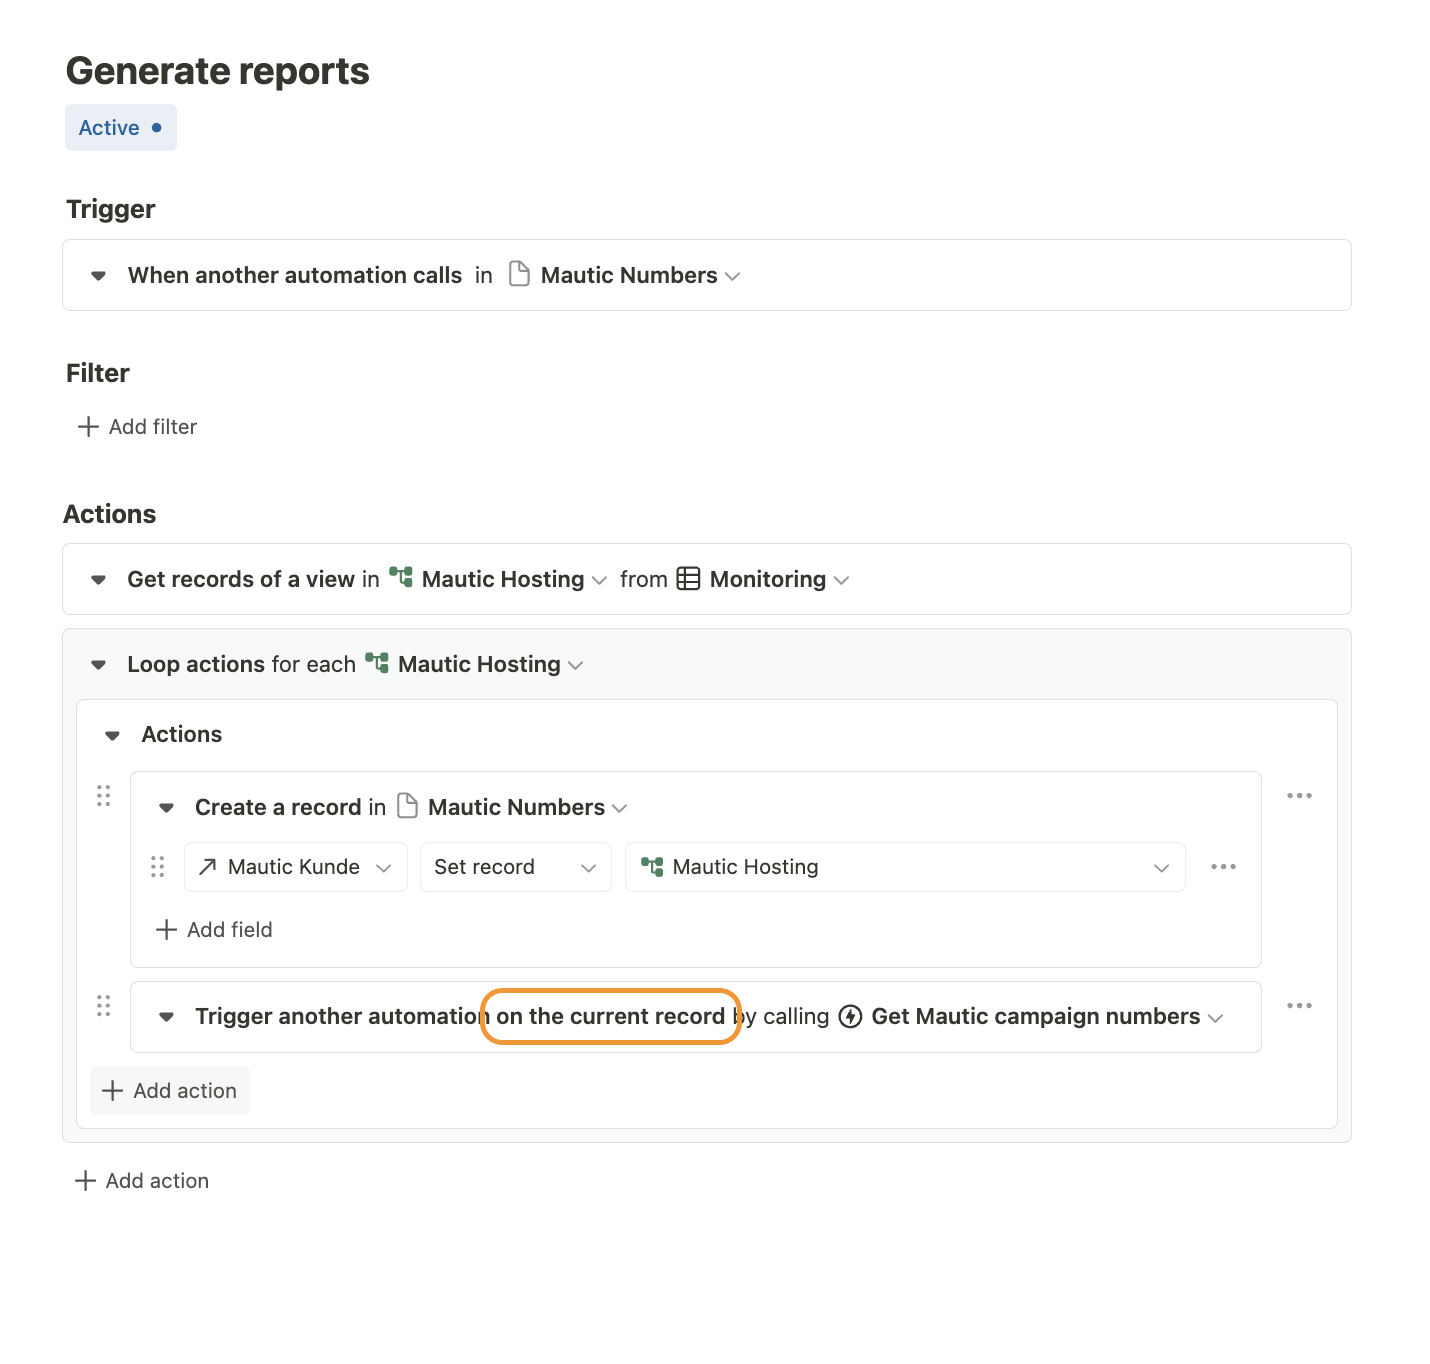Screen dimensions: 1430x1364
Task: Click the plus icon of Add filter
Action: point(89,427)
